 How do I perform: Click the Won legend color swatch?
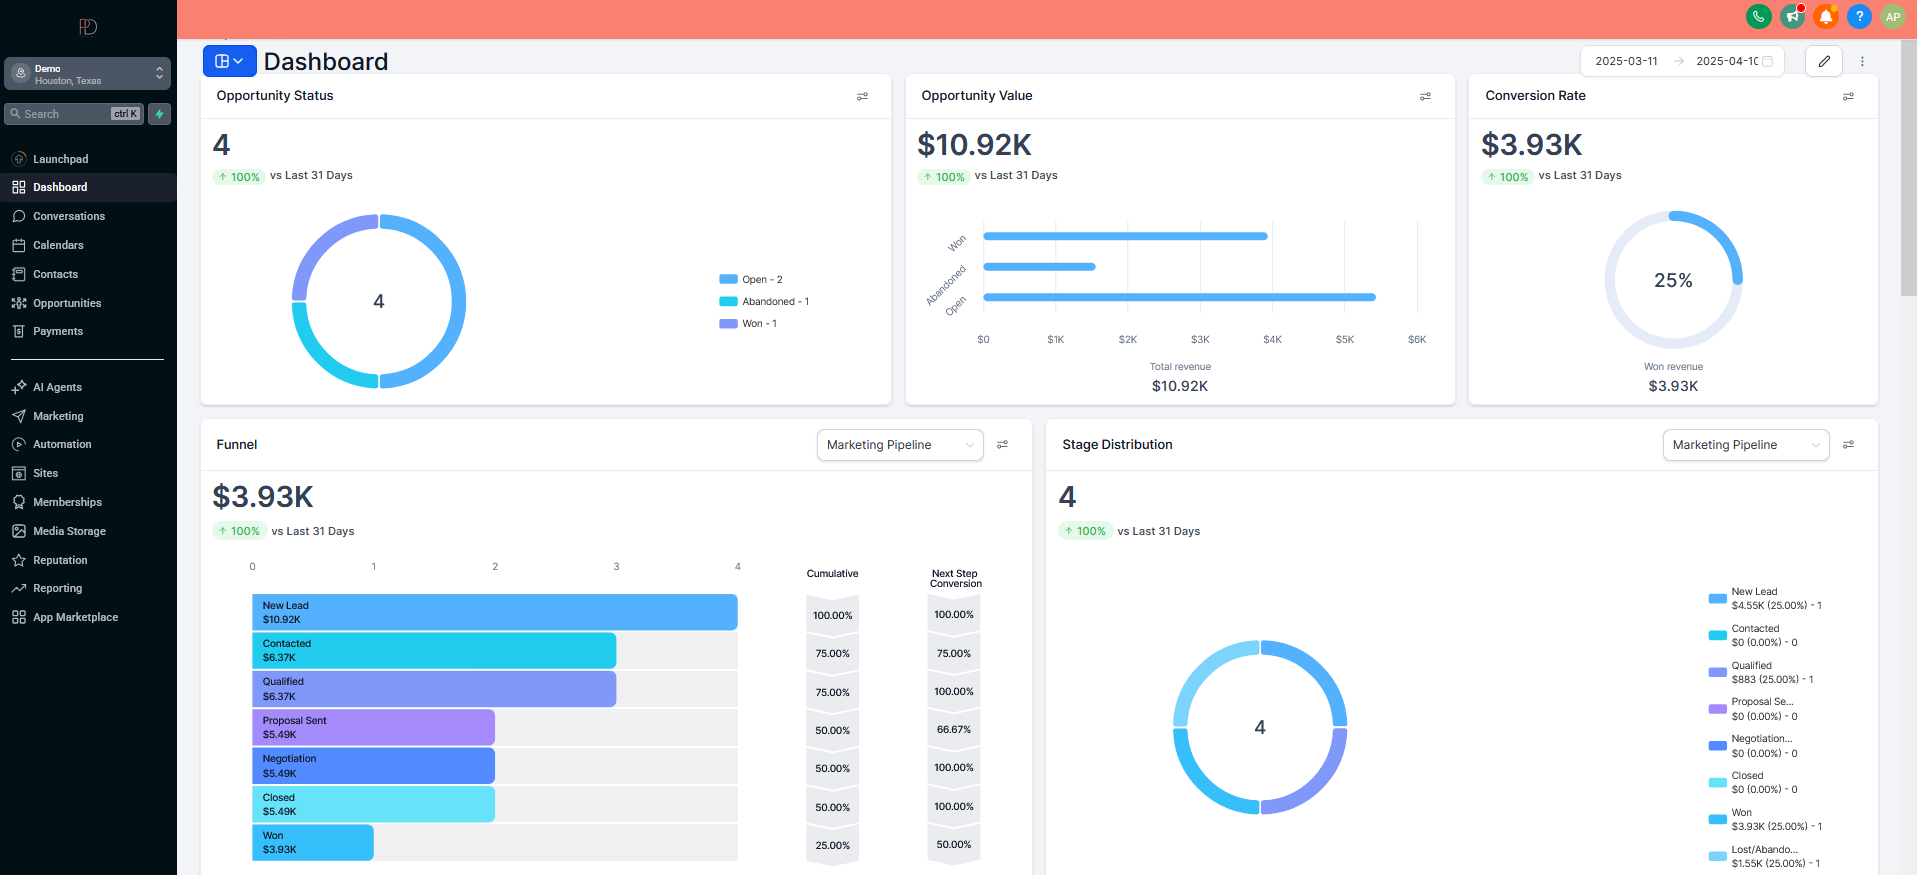pyautogui.click(x=728, y=324)
